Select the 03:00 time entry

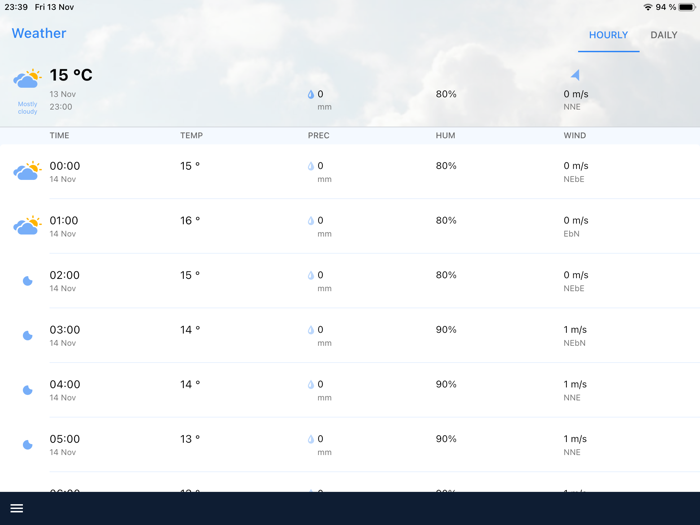click(x=65, y=330)
